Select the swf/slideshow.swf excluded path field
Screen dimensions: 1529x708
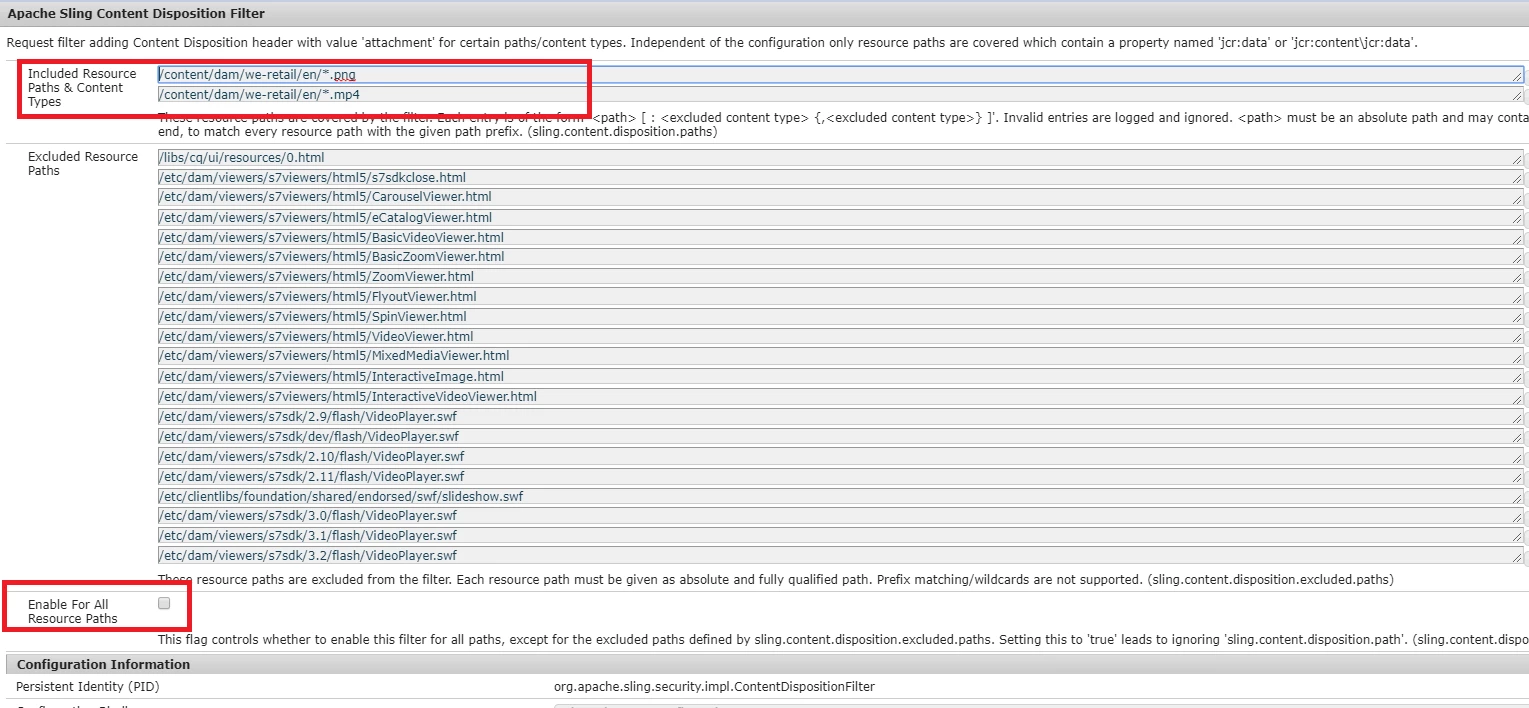click(x=841, y=496)
